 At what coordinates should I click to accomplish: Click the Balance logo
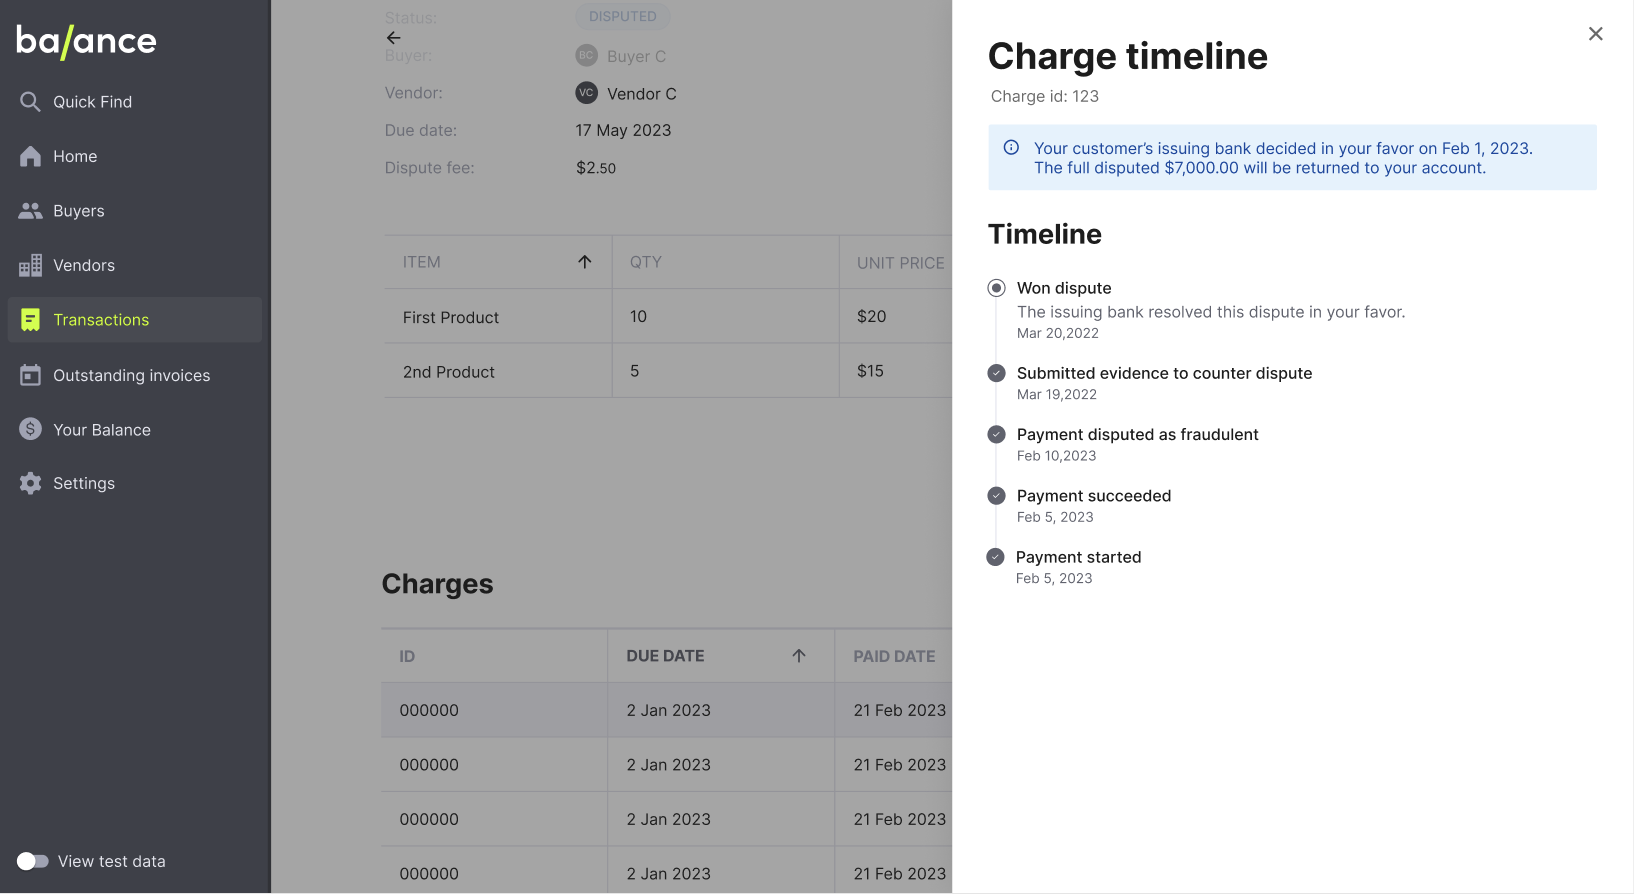click(86, 41)
